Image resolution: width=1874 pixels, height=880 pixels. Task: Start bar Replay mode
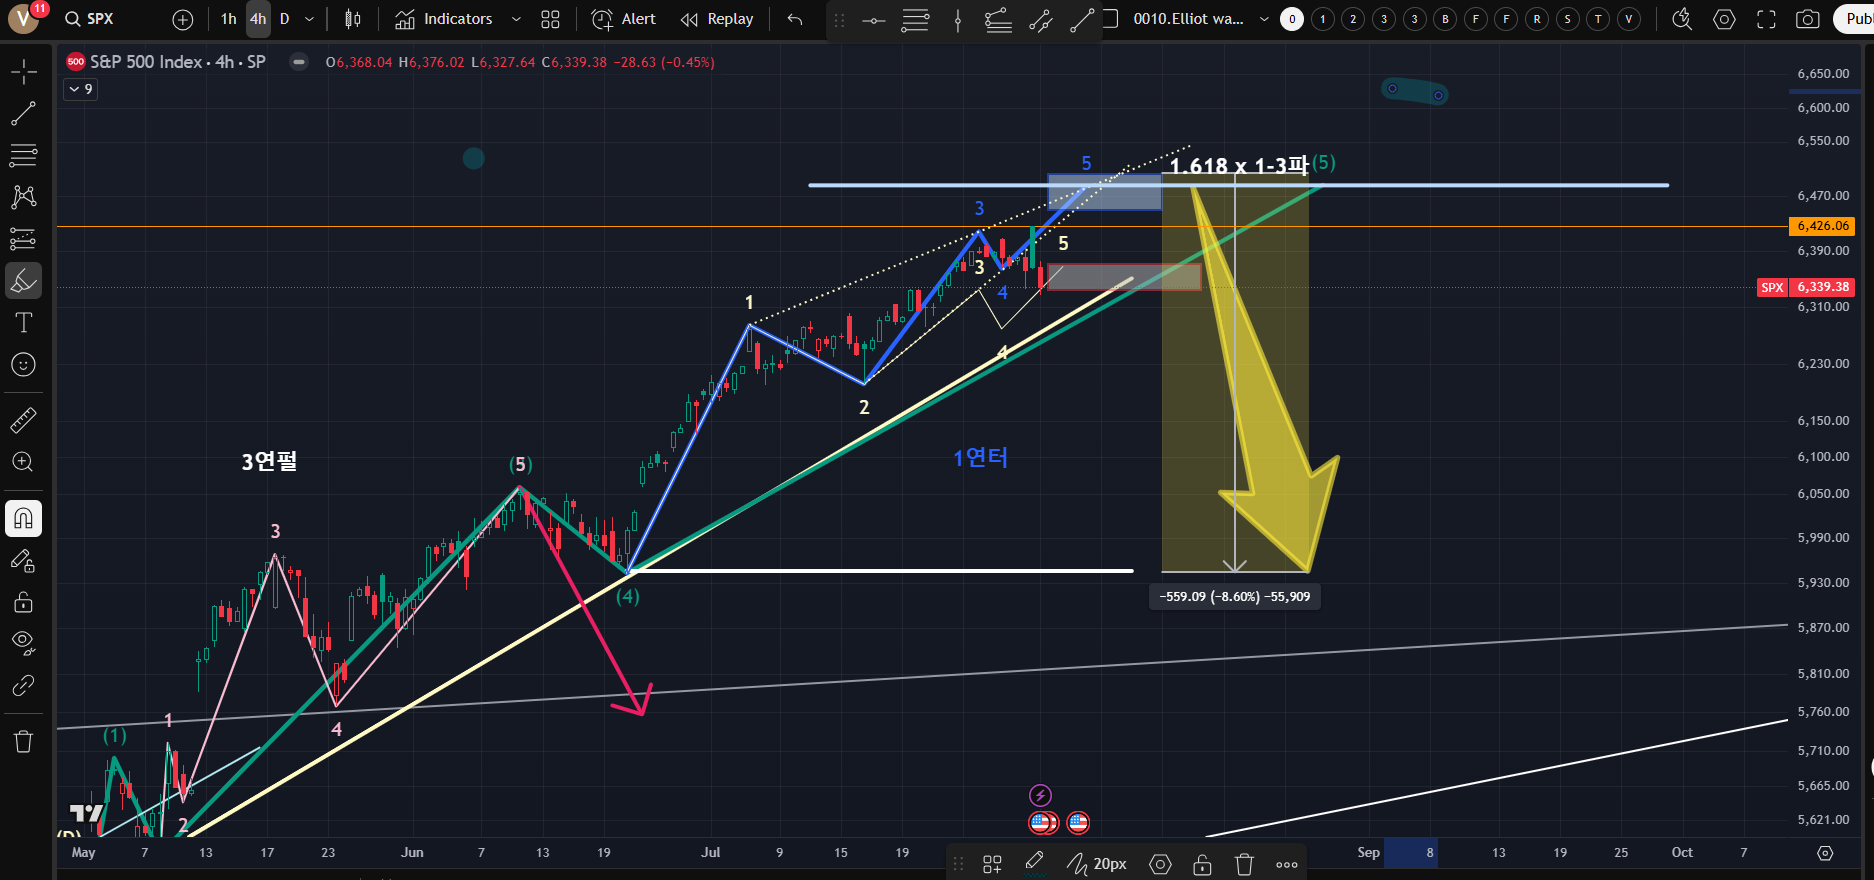coord(717,19)
